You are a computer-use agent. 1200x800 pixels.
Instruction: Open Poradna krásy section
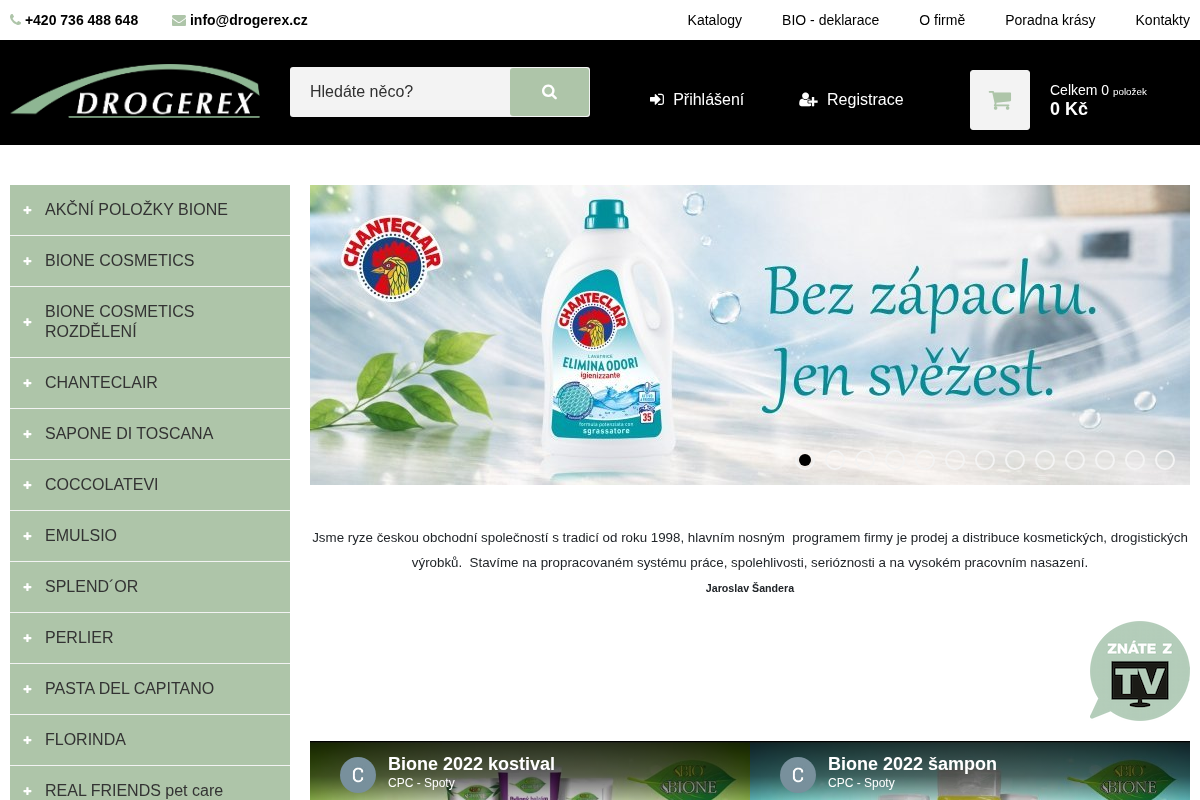pyautogui.click(x=1050, y=20)
